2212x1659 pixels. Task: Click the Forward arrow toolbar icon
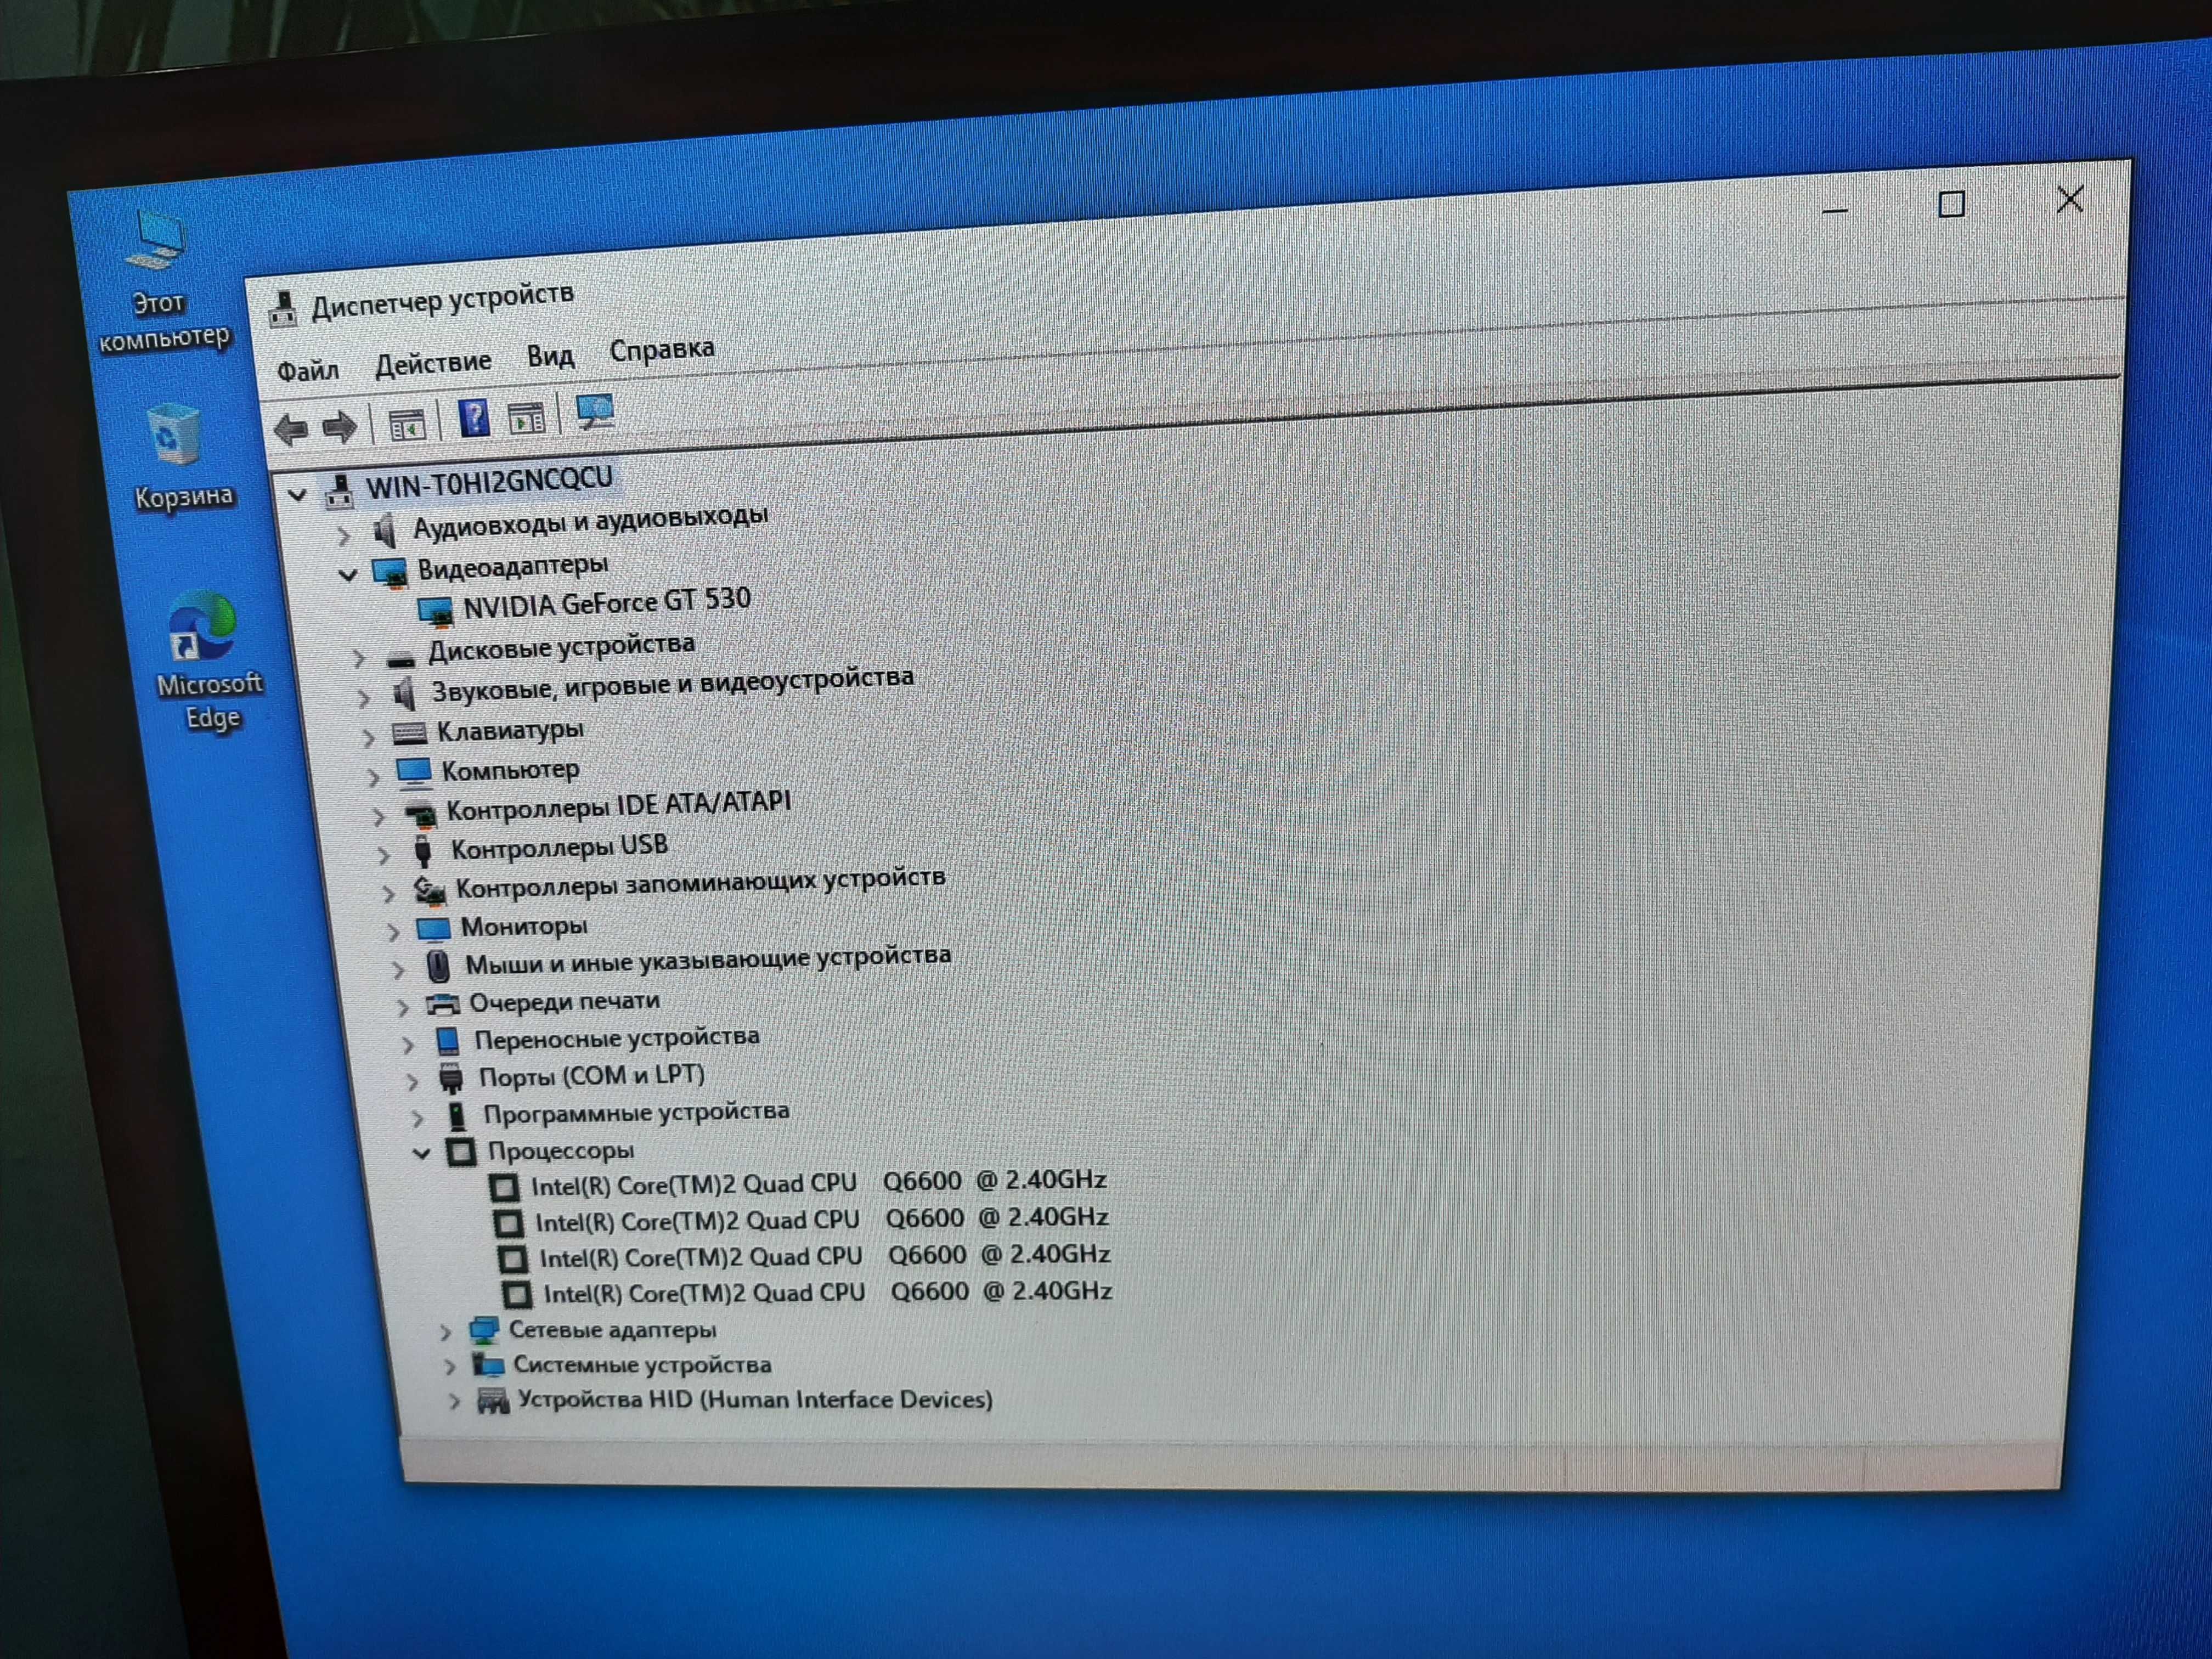tap(340, 427)
